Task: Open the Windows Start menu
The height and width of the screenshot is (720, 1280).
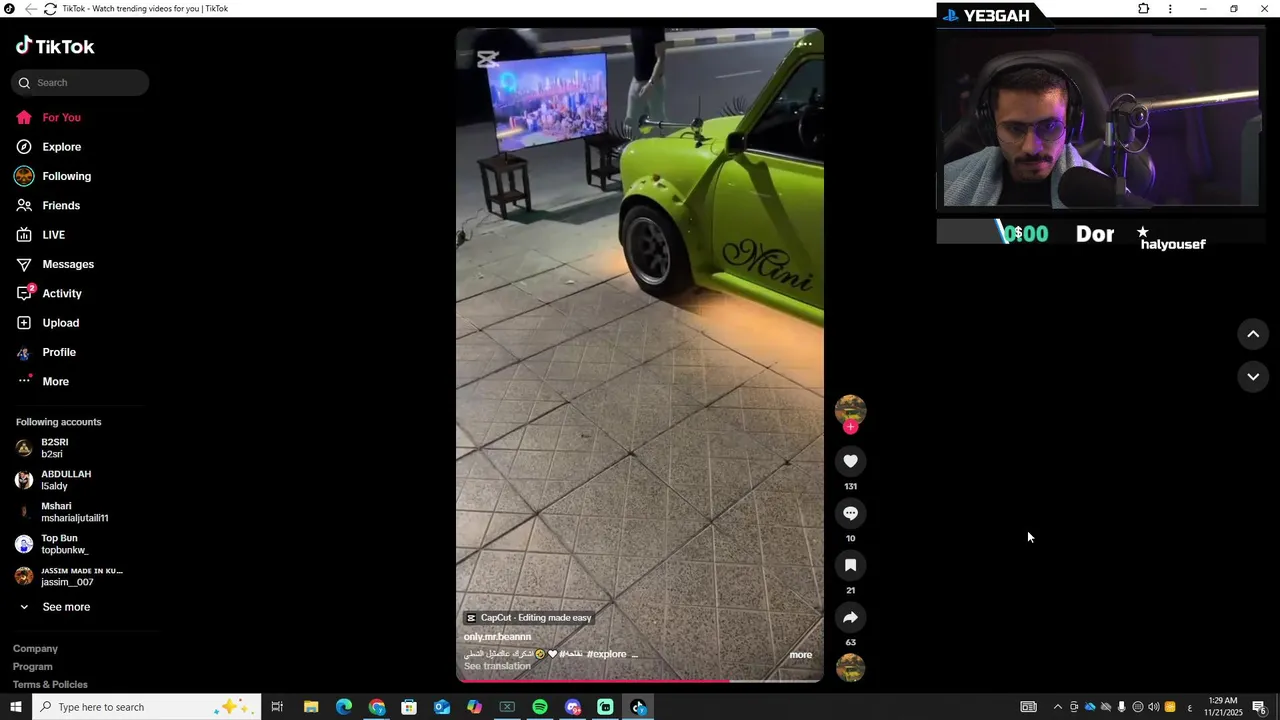Action: tap(15, 707)
